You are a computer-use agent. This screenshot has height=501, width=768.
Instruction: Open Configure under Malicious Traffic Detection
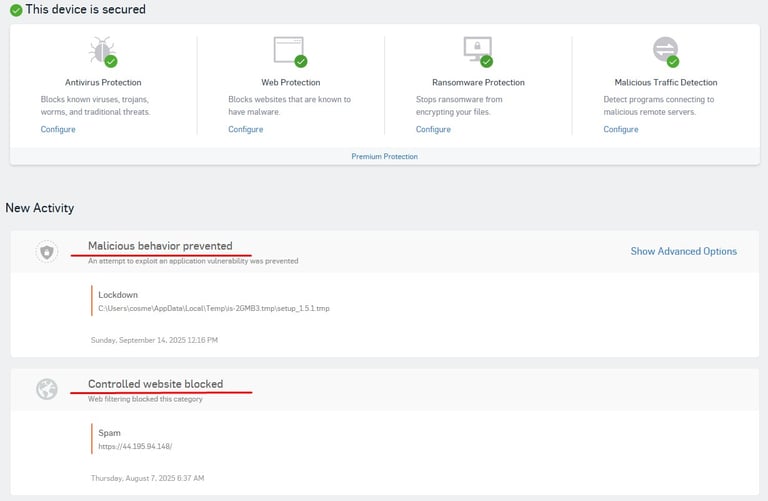[621, 129]
